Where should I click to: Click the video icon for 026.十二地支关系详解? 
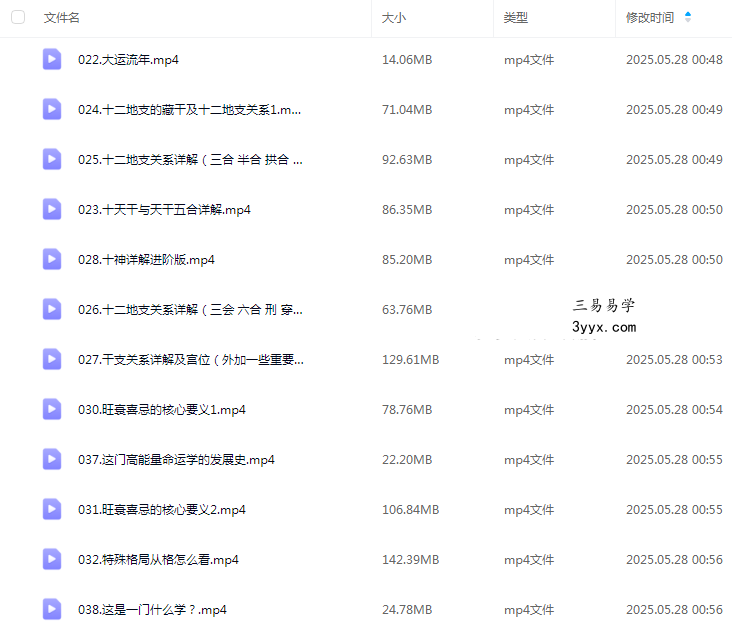click(x=52, y=309)
